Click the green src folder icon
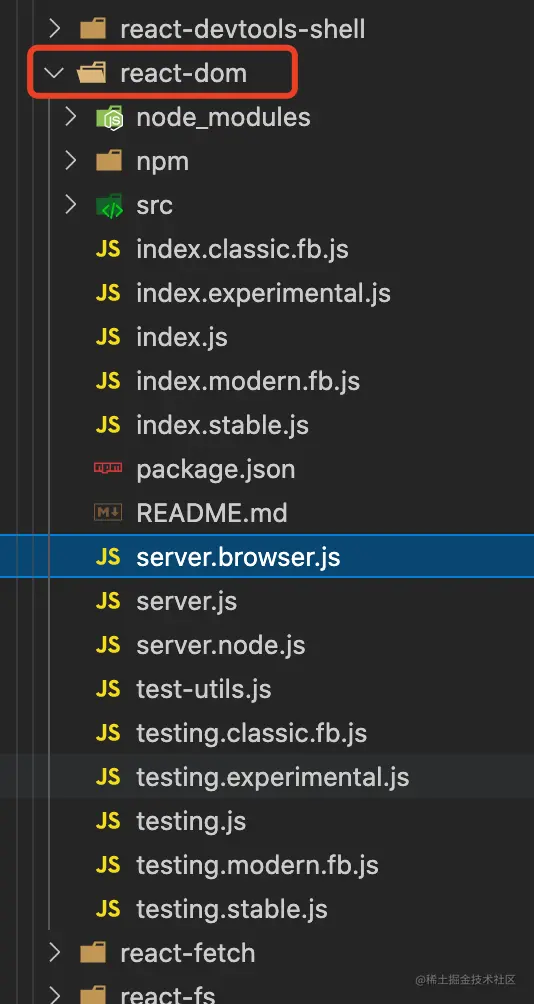Viewport: 534px width, 1004px height. [x=109, y=206]
